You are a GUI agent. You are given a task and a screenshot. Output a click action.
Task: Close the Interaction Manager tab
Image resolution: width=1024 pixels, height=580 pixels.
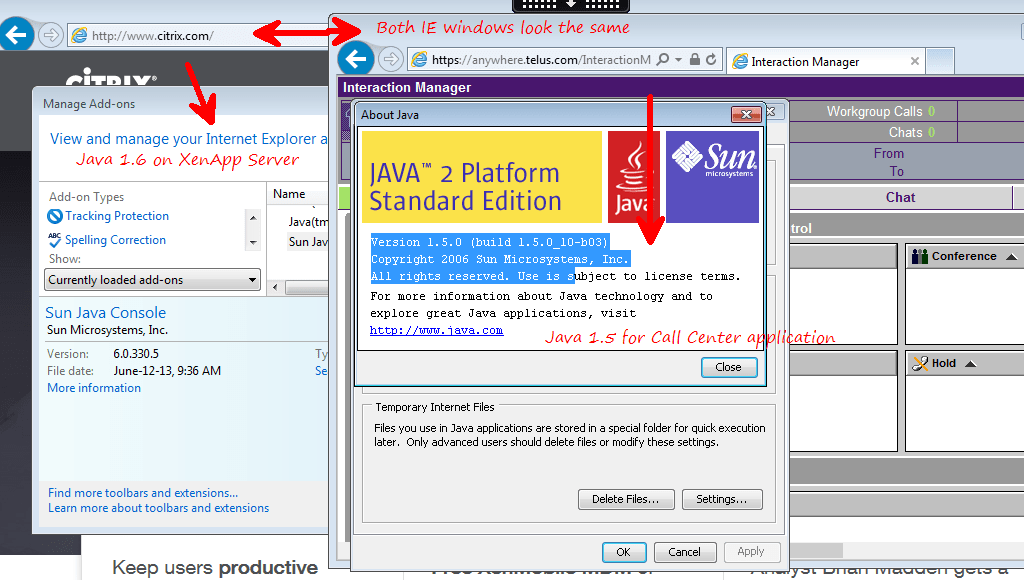[x=915, y=61]
